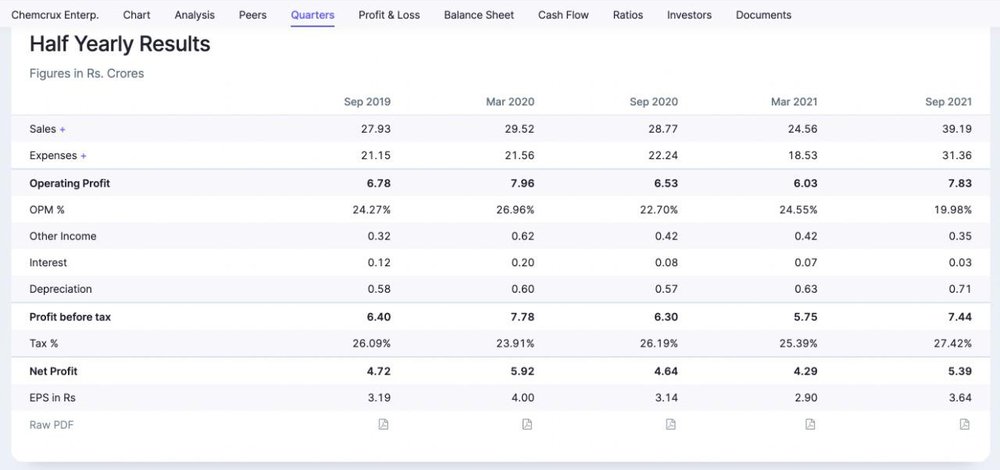Image resolution: width=1000 pixels, height=470 pixels.
Task: Click EPS value 3.64
Action: [x=960, y=398]
